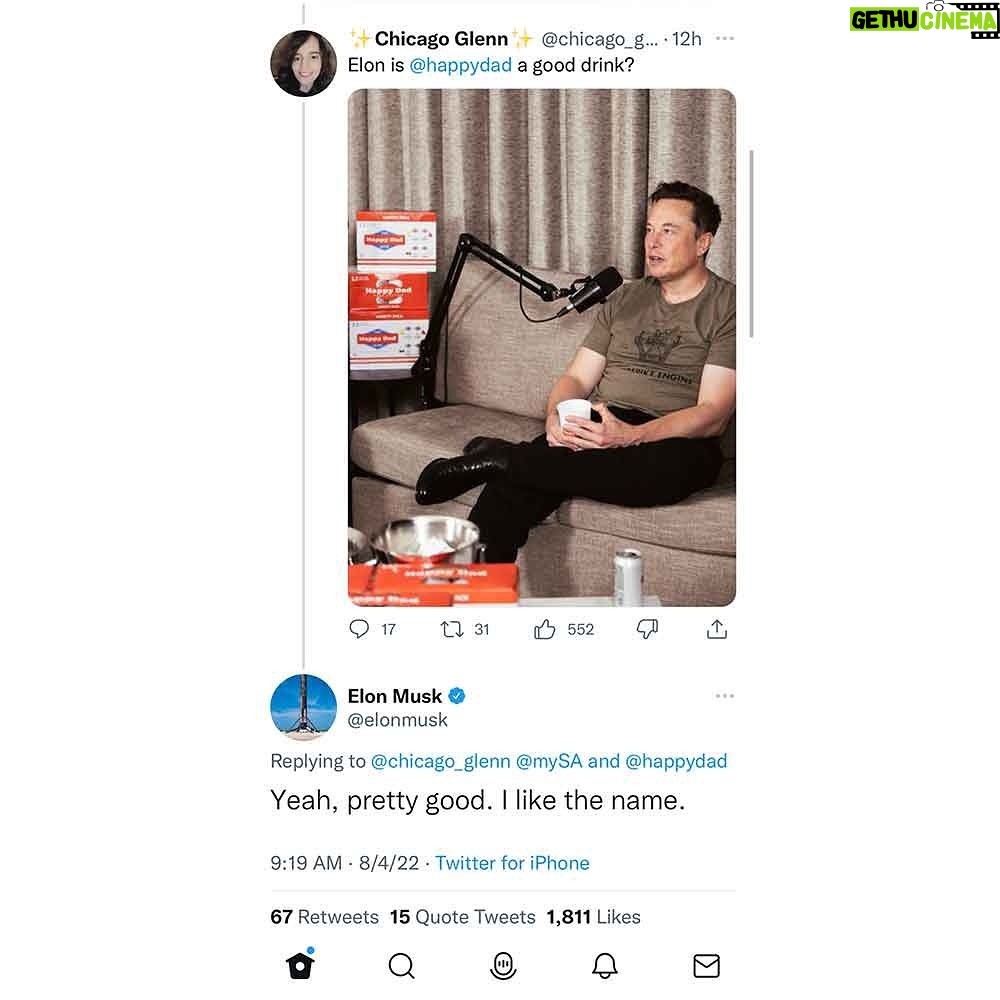Open more options on Elon Musk's reply
This screenshot has width=1000, height=1000.
724,696
